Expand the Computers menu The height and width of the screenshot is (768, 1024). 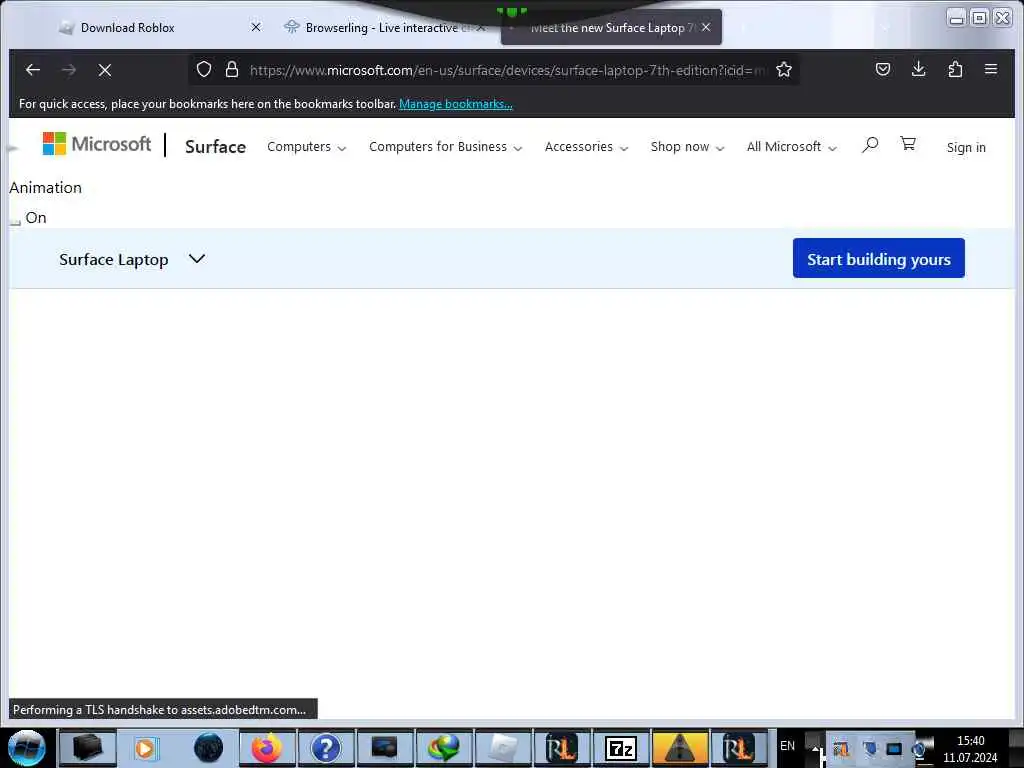306,147
